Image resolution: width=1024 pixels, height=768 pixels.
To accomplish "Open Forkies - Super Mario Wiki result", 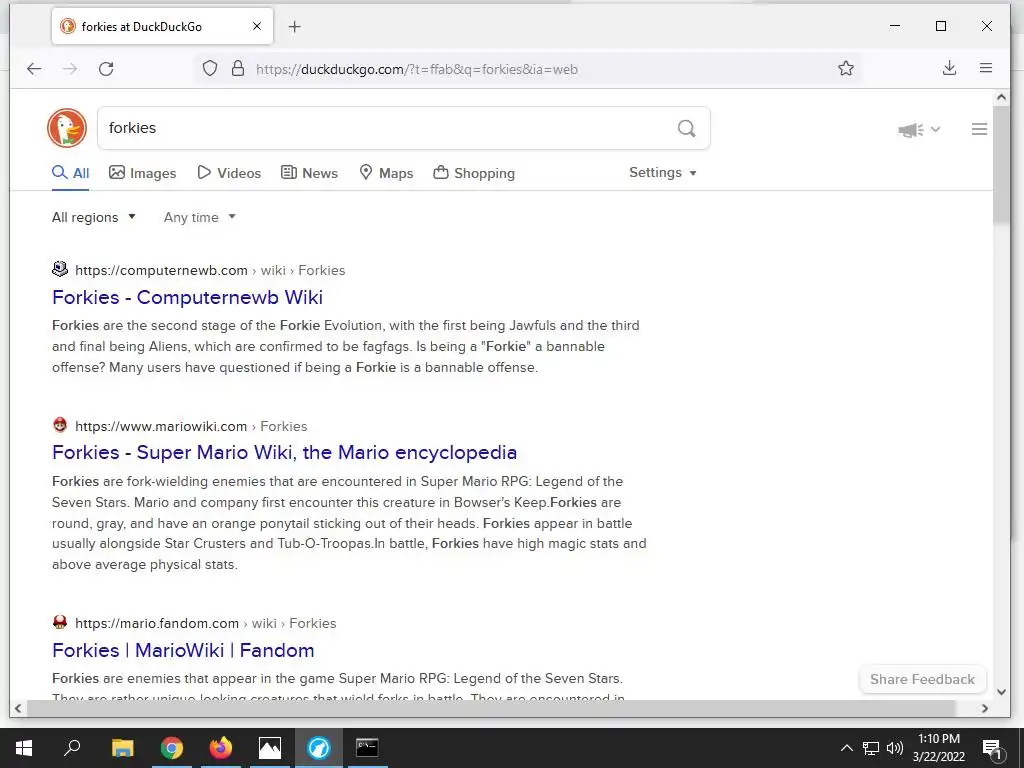I will pos(285,452).
